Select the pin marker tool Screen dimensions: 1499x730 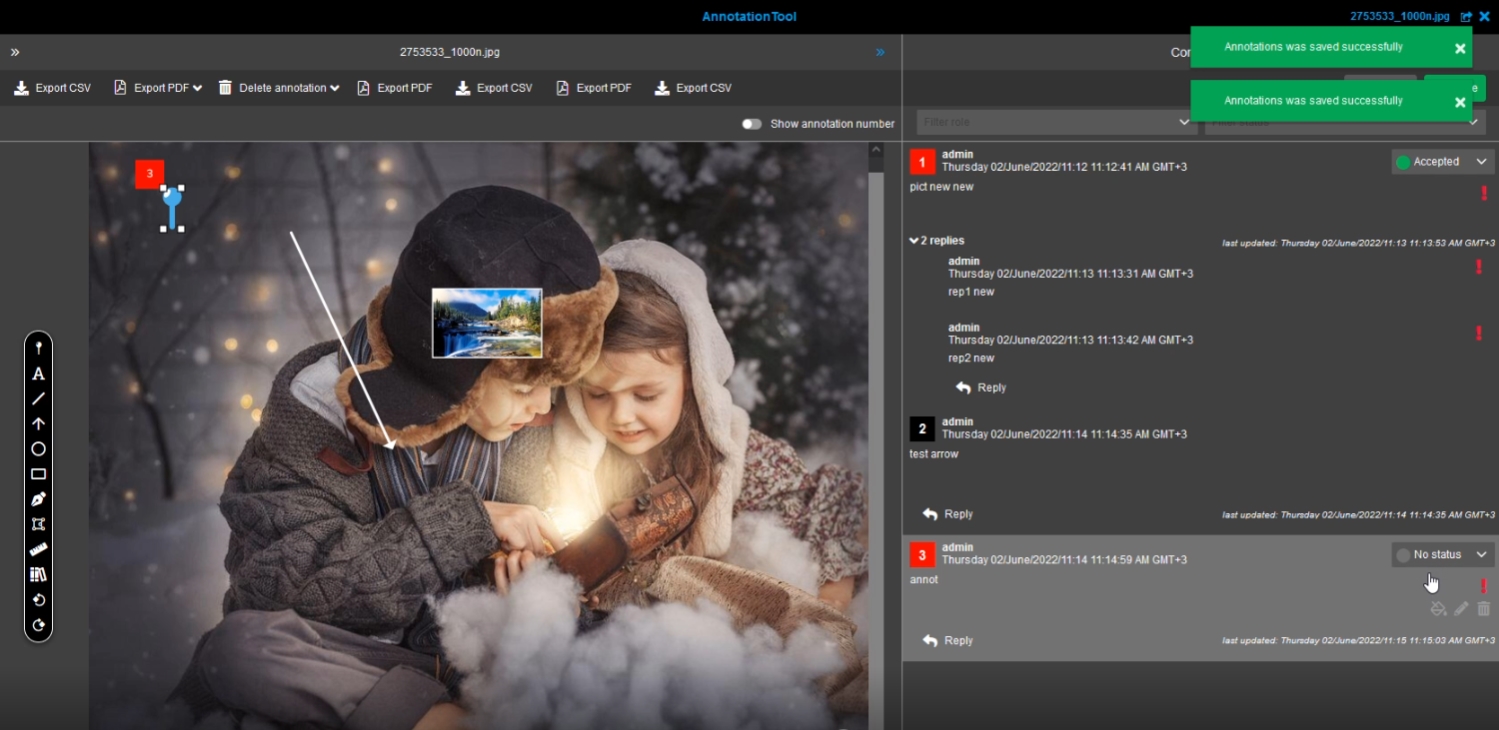(38, 348)
